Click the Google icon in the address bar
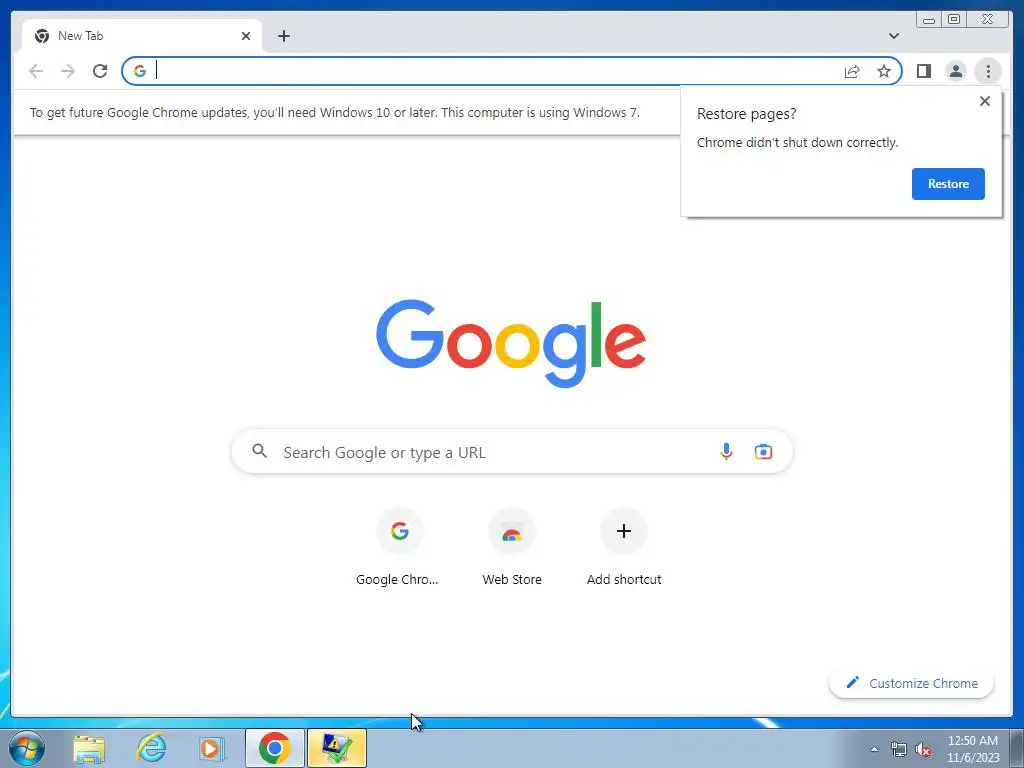 (140, 71)
